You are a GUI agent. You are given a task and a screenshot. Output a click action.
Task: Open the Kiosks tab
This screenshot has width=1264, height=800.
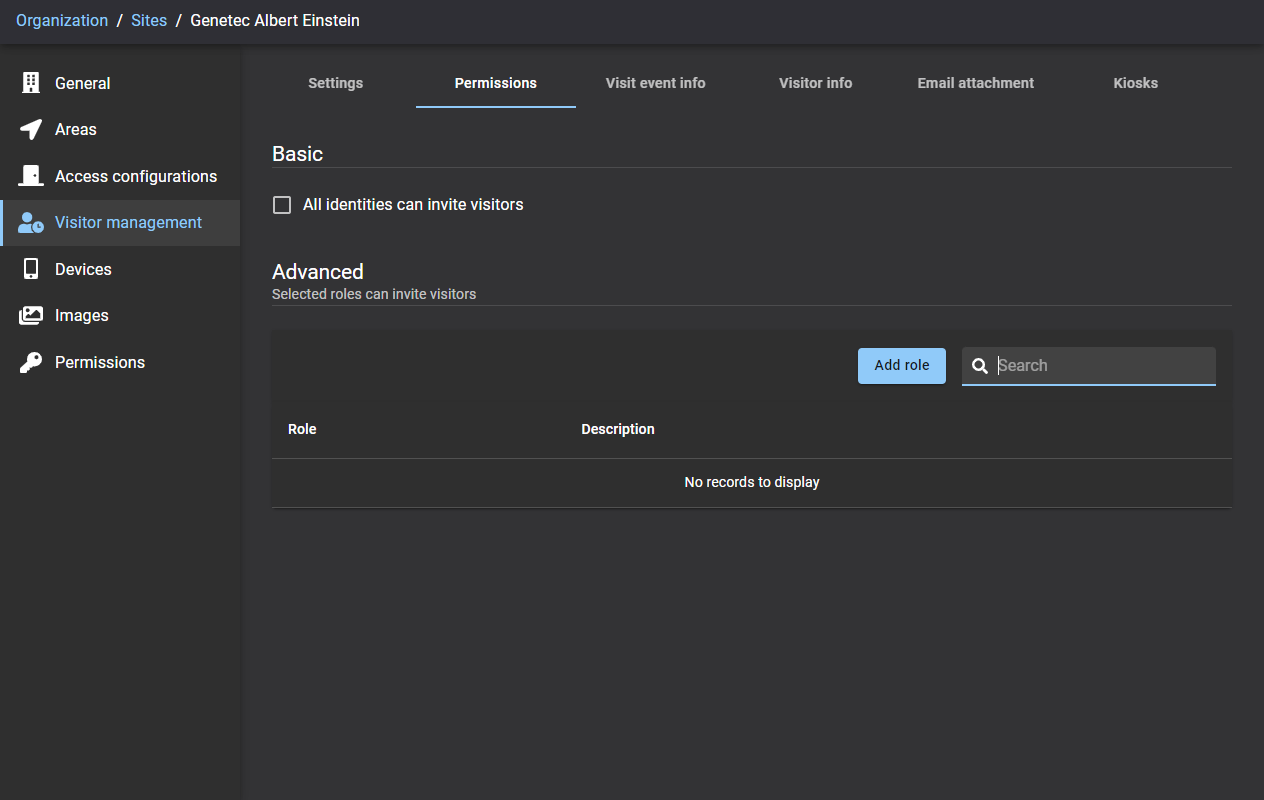(x=1135, y=83)
